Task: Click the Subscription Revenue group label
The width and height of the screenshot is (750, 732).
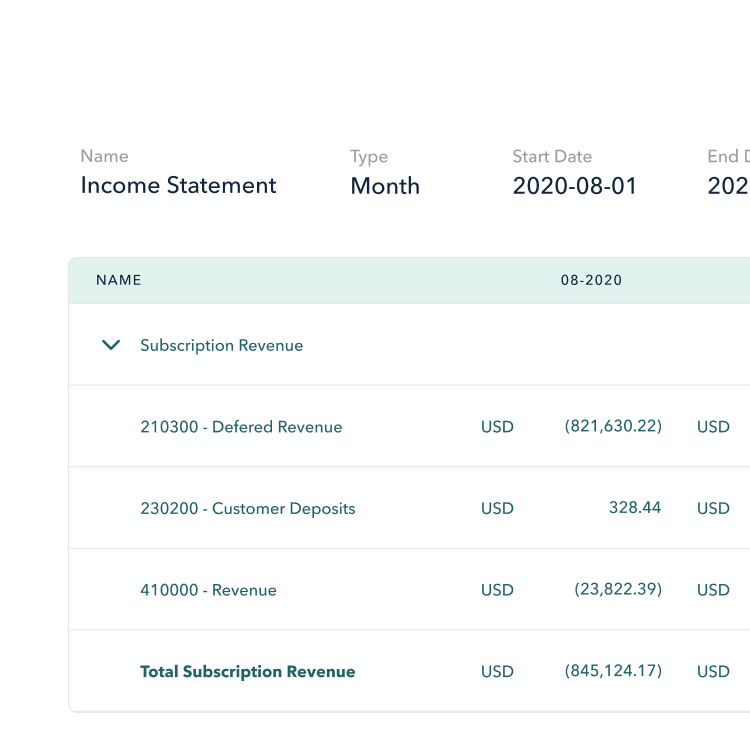Action: click(x=221, y=345)
